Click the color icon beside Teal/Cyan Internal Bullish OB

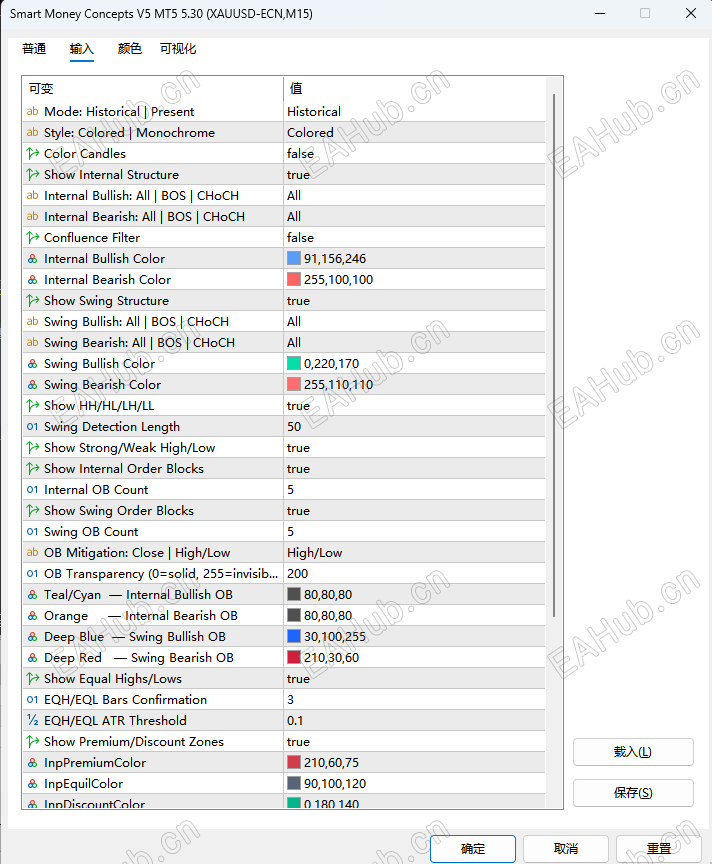[x=33, y=595]
